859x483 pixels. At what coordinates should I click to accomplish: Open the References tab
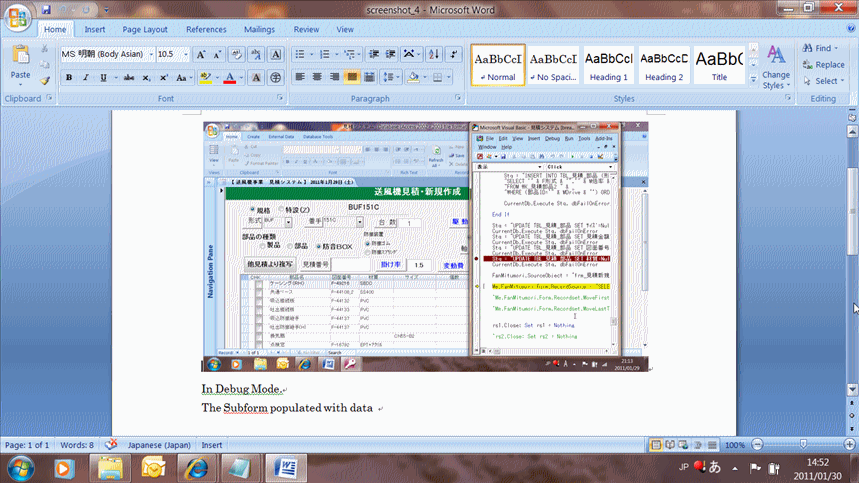[x=206, y=30]
